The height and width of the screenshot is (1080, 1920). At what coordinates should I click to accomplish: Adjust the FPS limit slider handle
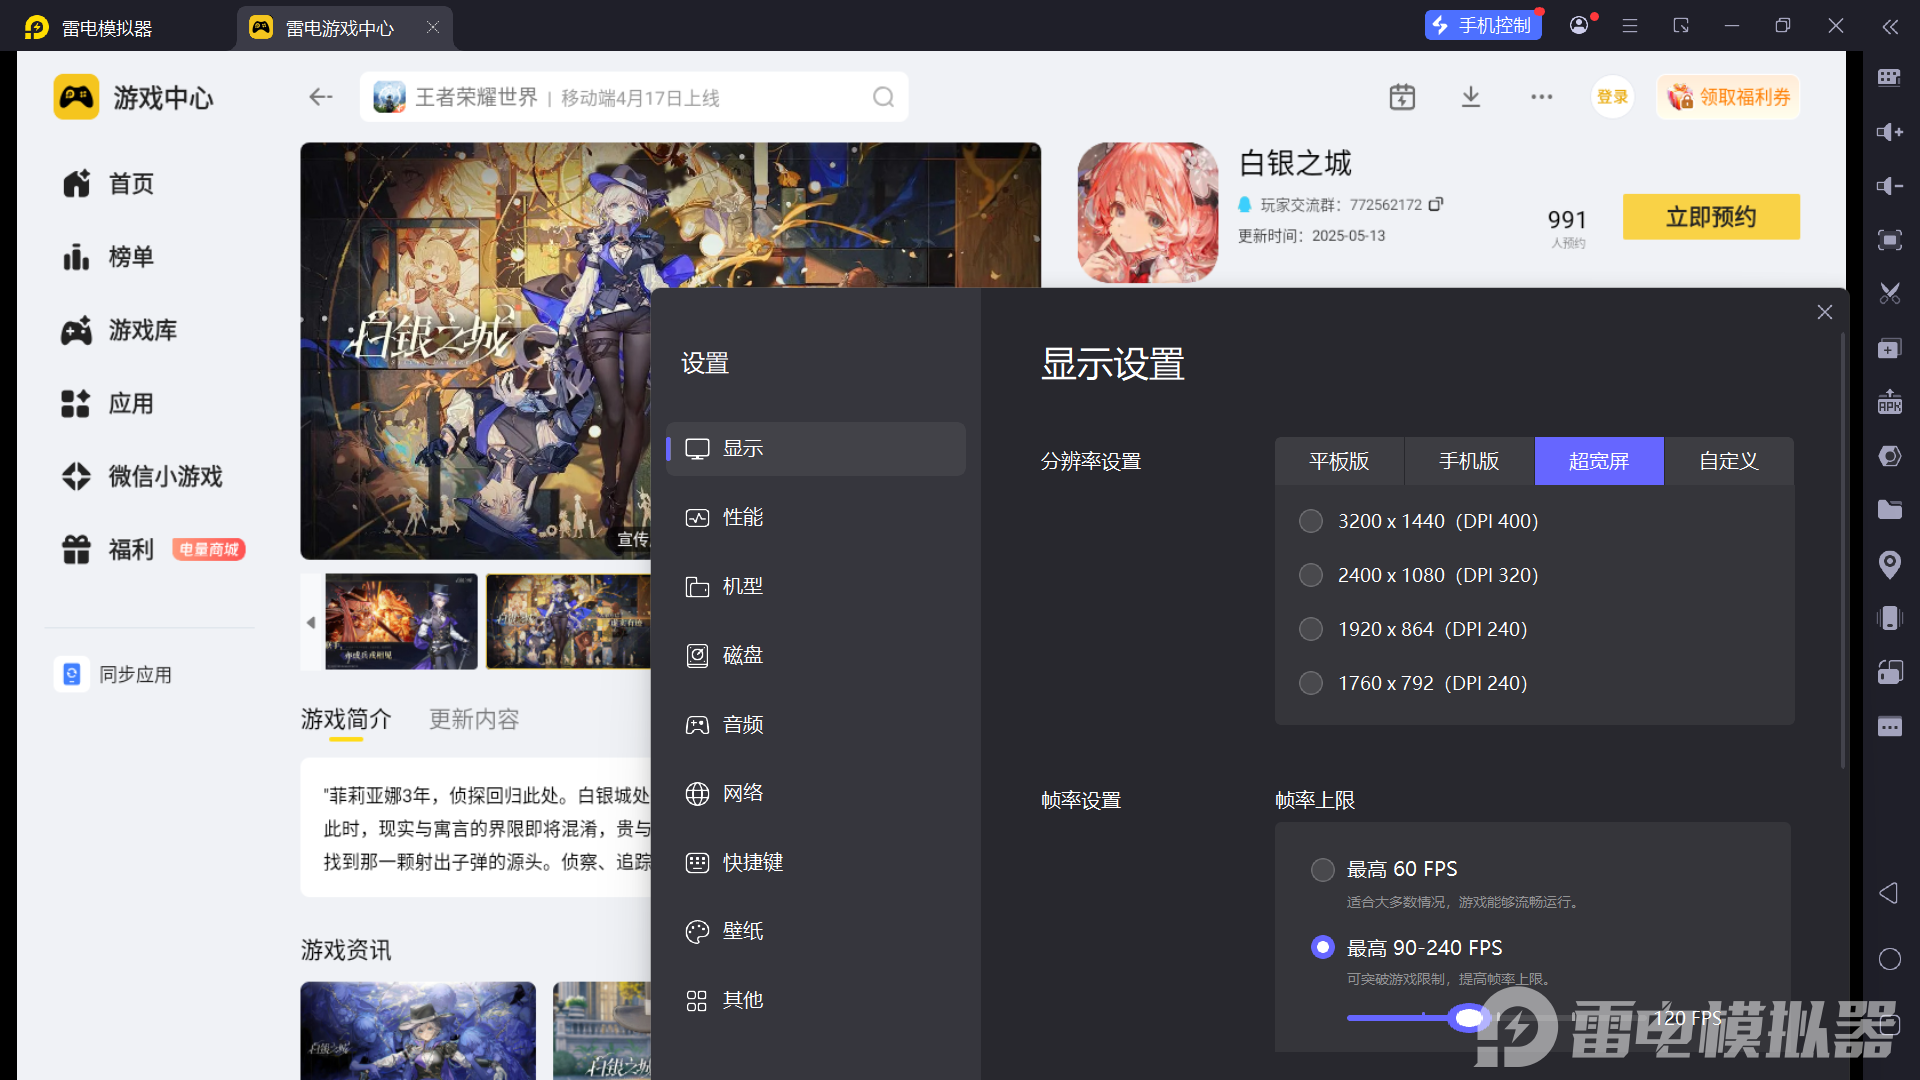[1468, 1018]
